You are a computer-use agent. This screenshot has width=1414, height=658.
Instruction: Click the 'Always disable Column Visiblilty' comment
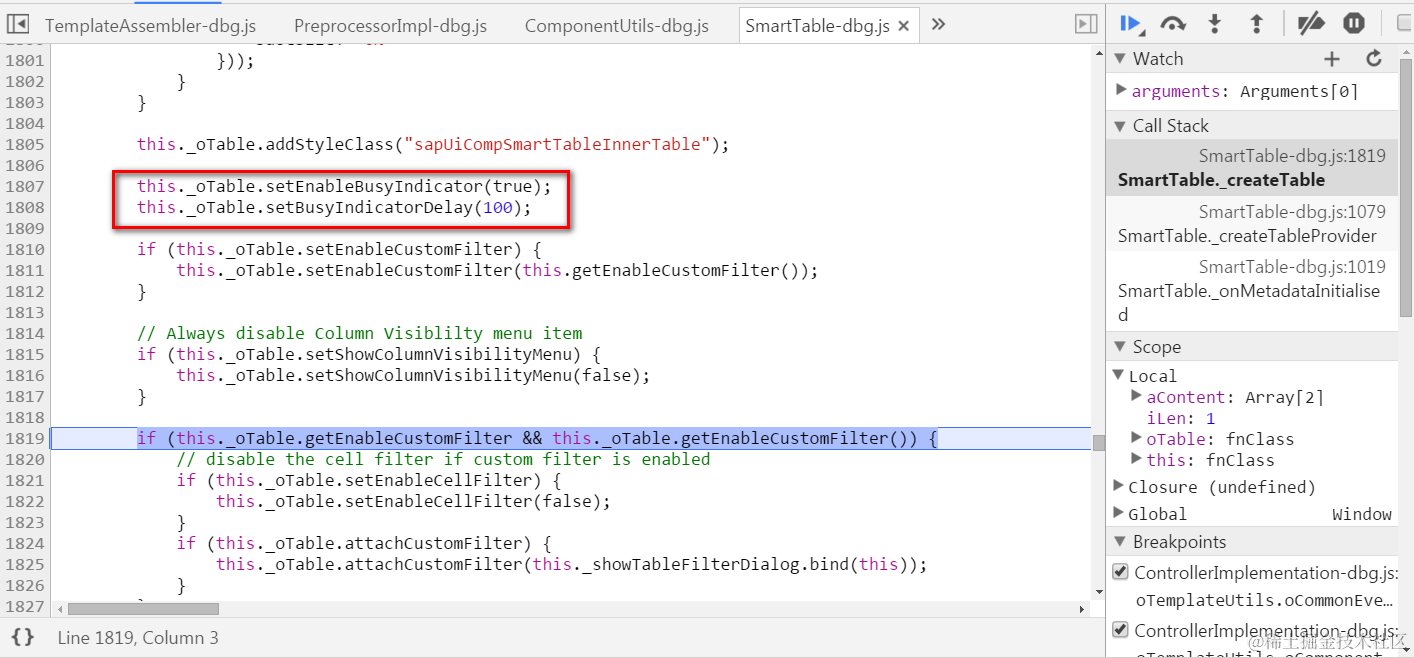point(359,333)
